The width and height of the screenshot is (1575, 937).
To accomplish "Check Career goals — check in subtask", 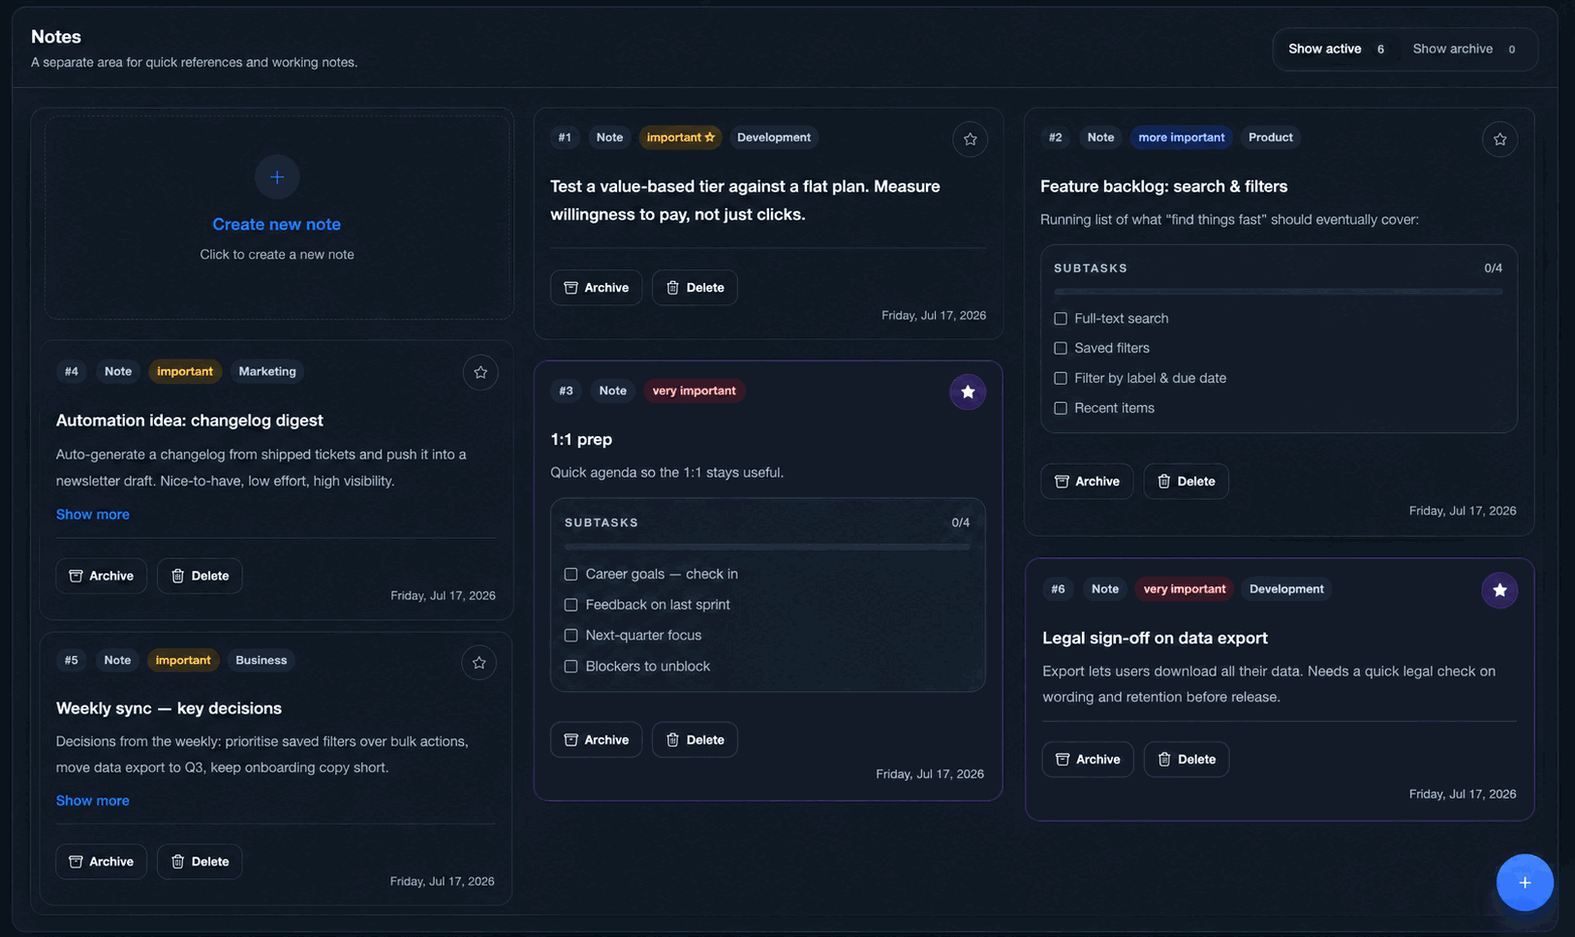I will point(571,574).
